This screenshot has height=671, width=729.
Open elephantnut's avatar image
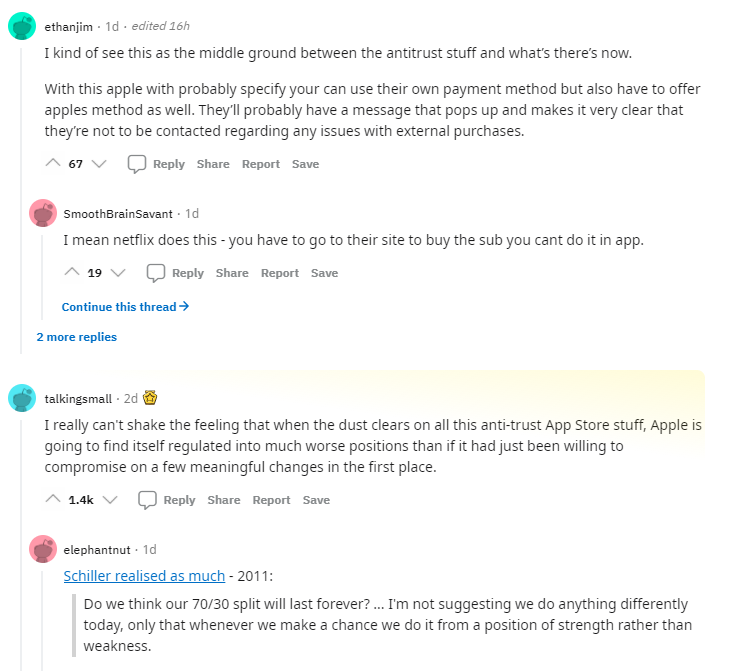[x=43, y=549]
